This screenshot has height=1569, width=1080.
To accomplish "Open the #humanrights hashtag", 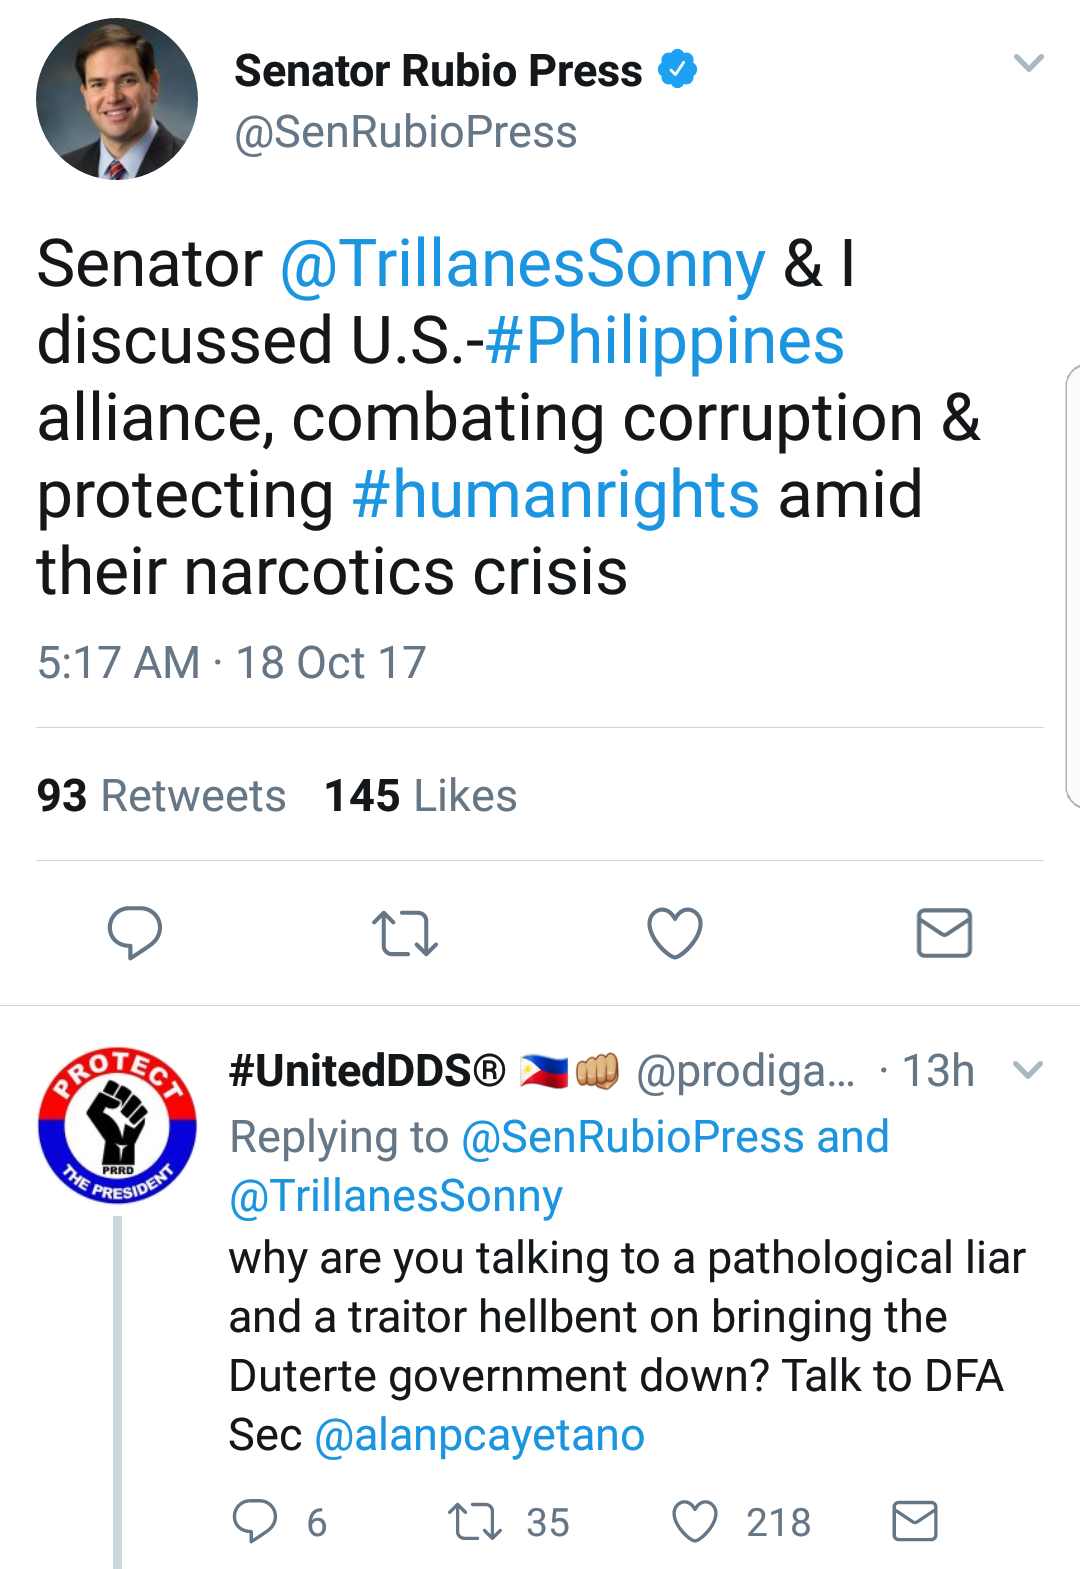I will [556, 495].
